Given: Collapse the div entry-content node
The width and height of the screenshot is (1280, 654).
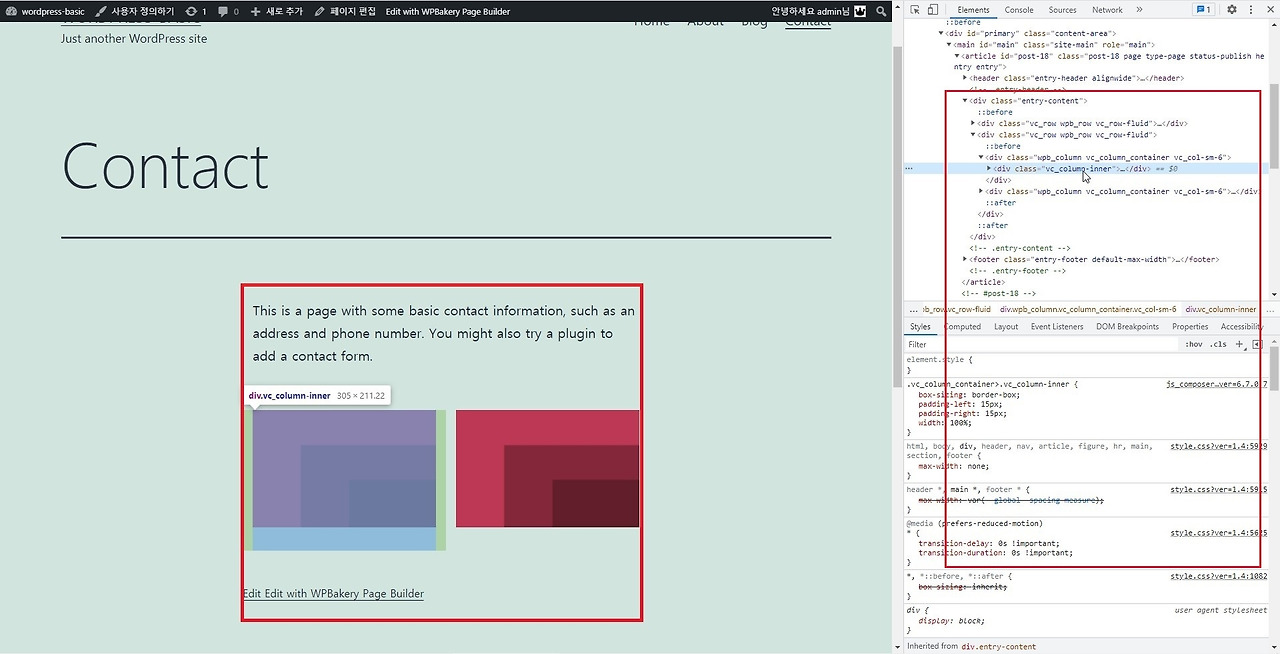Looking at the screenshot, I should (x=965, y=101).
